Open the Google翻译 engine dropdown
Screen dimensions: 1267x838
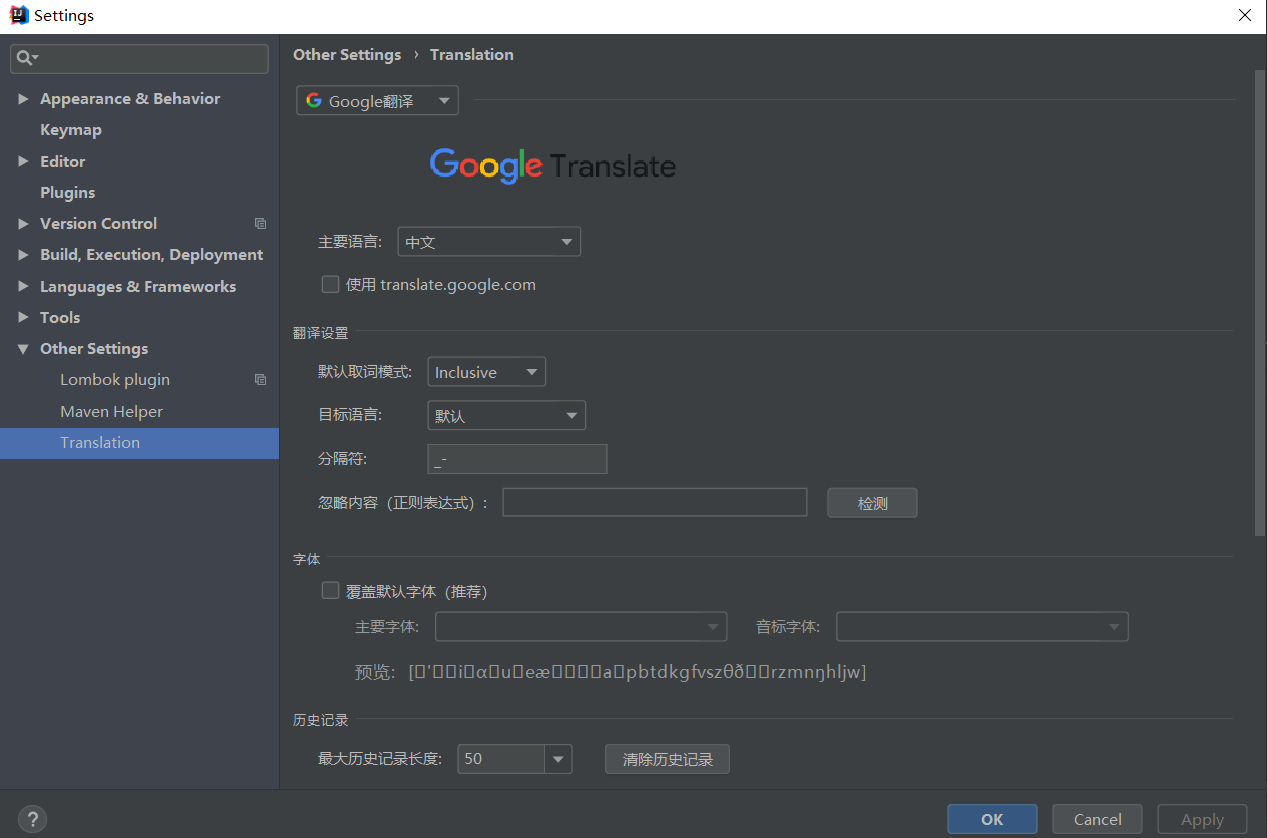coord(377,101)
